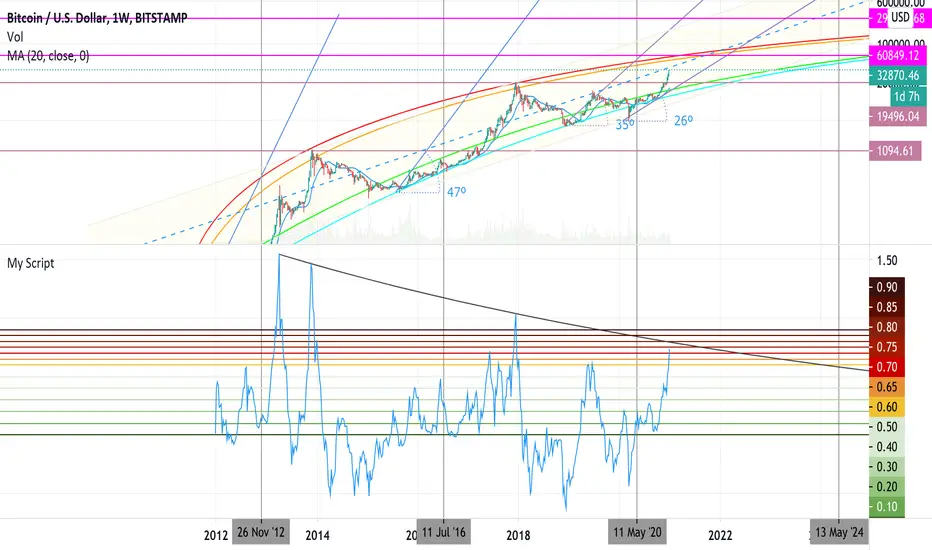The height and width of the screenshot is (550, 932).
Task: Click the 19496.04 price label
Action: tap(898, 117)
